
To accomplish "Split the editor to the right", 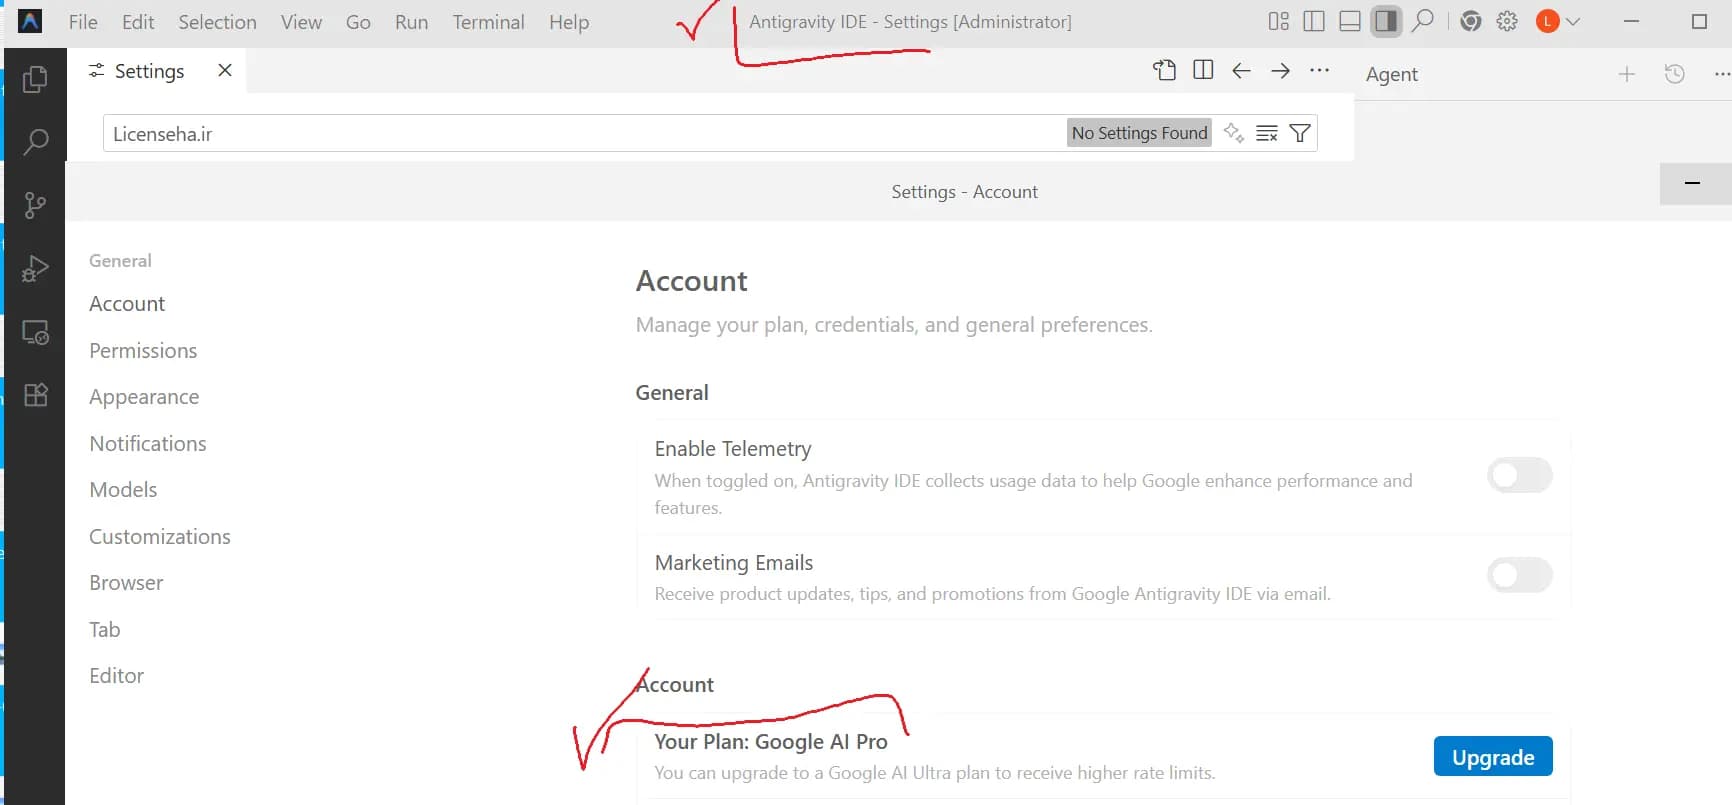I will 1203,70.
